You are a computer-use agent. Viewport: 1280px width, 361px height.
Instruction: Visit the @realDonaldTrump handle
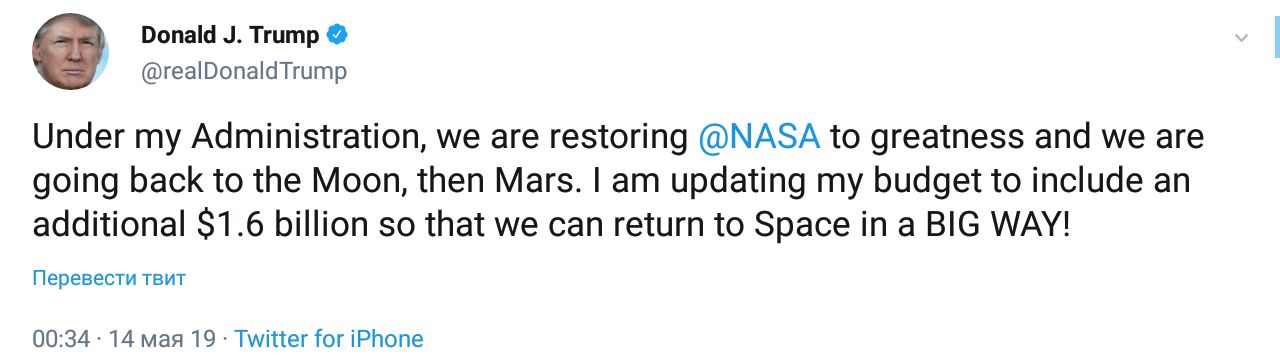pos(244,71)
